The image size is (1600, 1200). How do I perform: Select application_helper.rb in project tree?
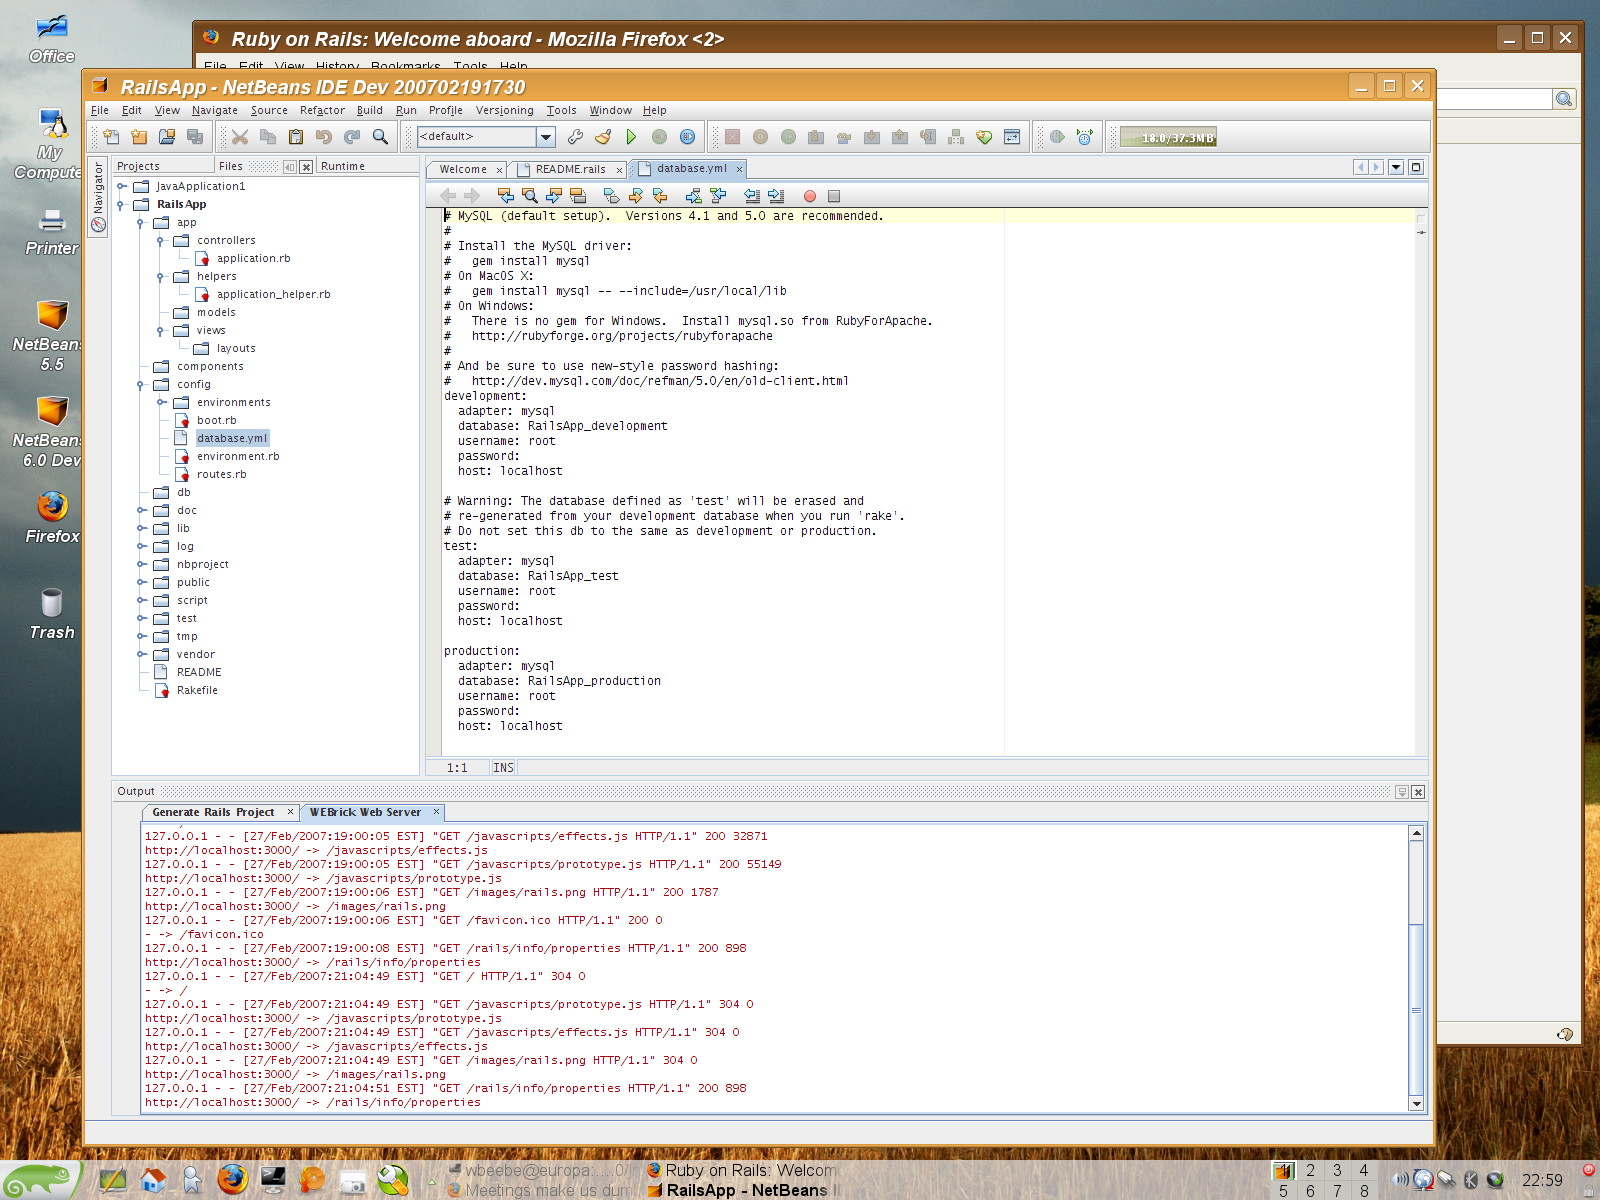click(x=273, y=294)
